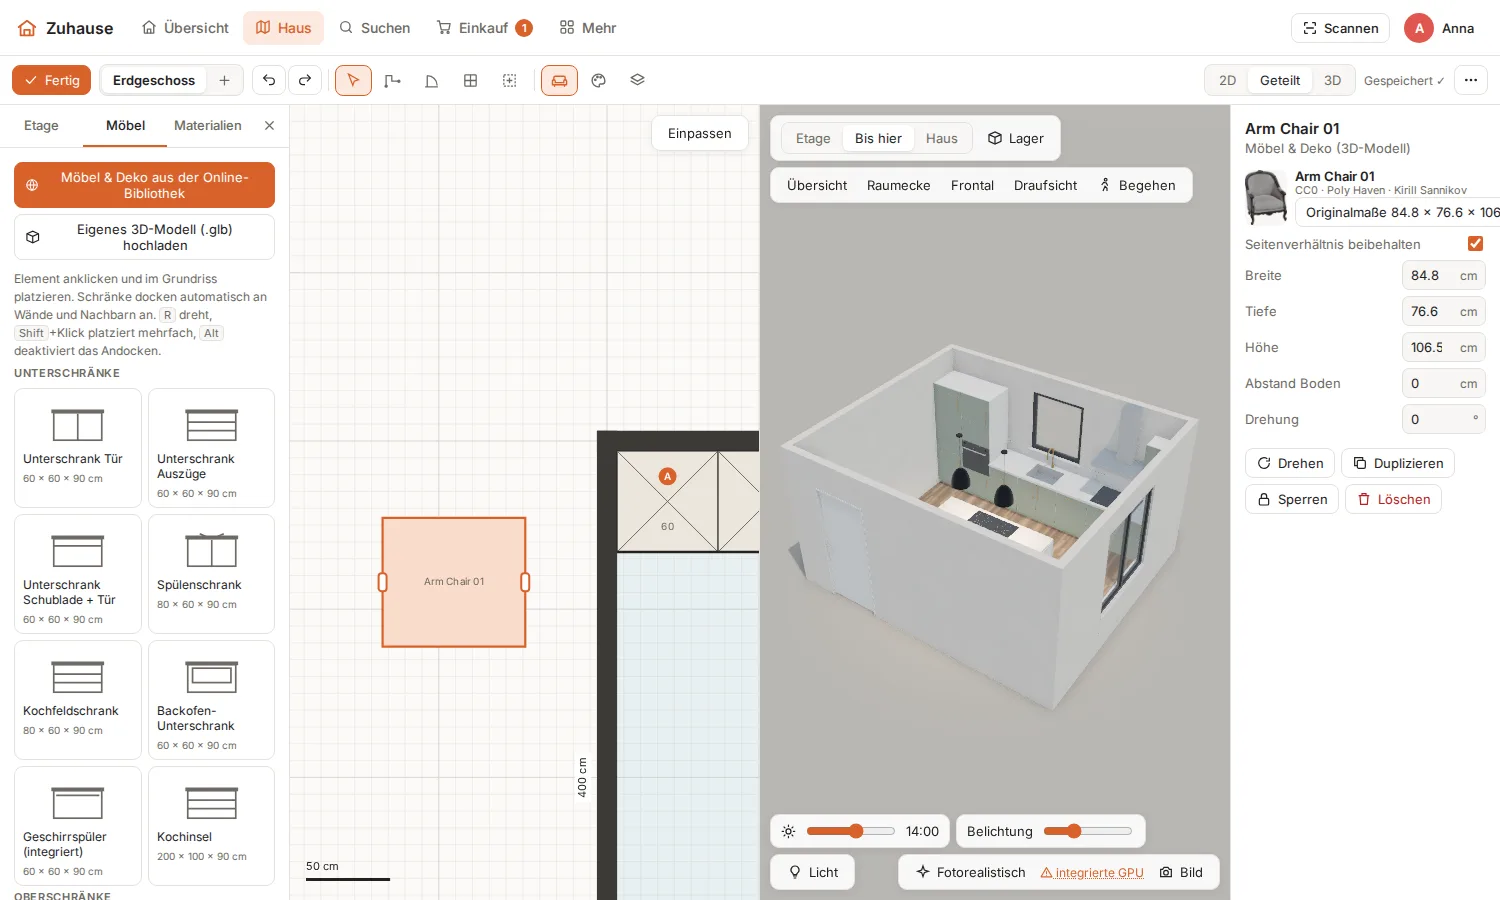Toggle the furniture sofa panel icon
This screenshot has height=900, width=1500.
point(559,80)
